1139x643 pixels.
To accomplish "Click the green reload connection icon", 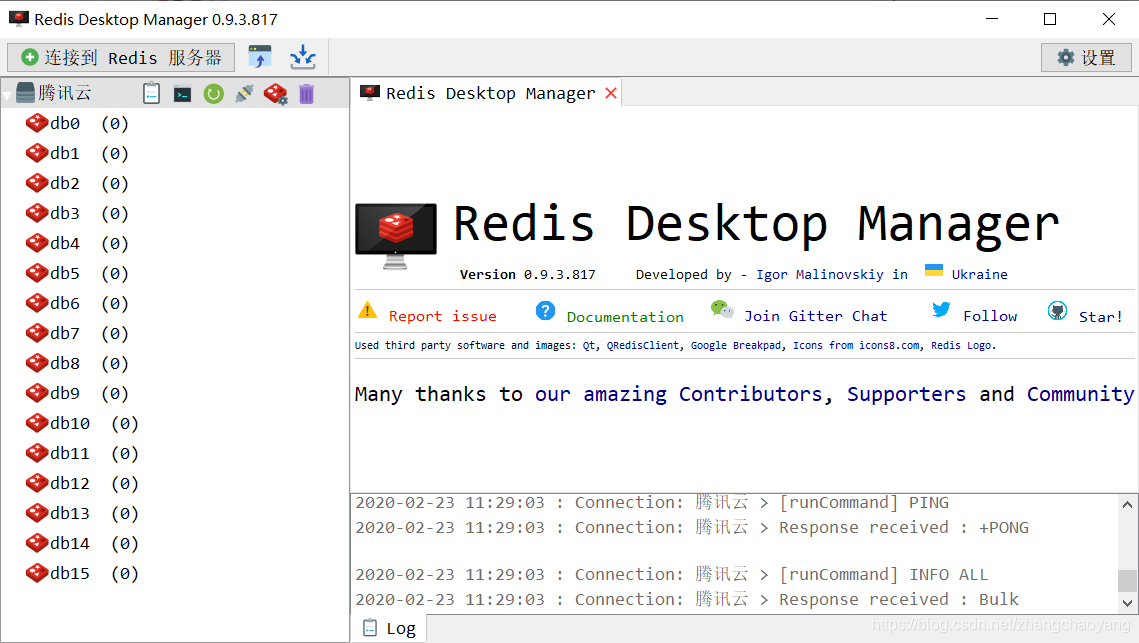I will tap(214, 94).
